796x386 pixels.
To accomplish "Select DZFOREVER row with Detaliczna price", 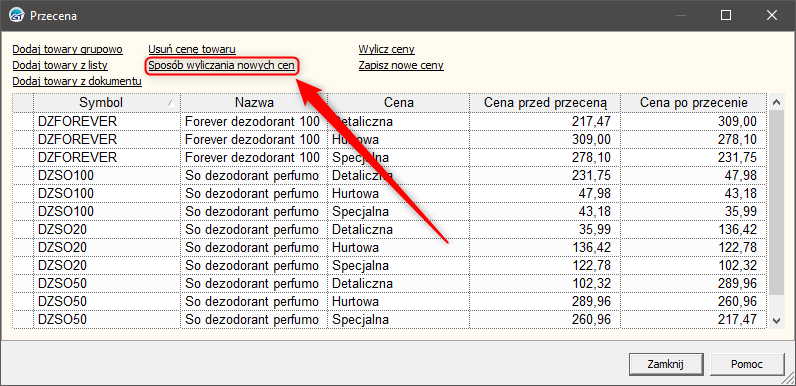I will tap(390, 121).
